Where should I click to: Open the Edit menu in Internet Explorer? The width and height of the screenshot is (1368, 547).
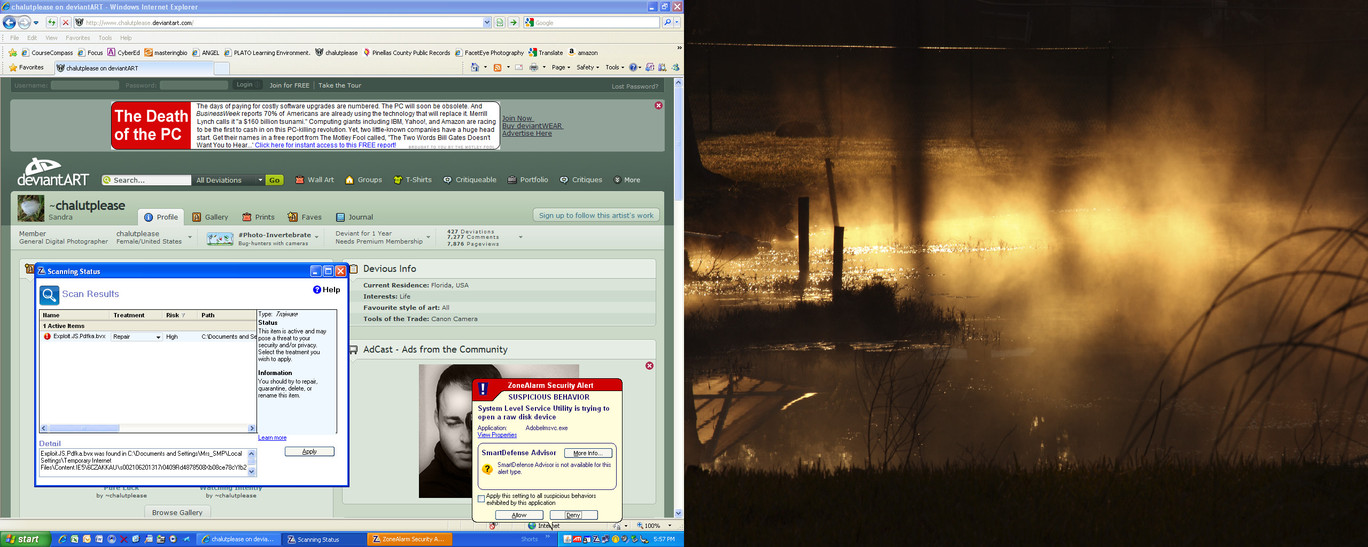32,38
